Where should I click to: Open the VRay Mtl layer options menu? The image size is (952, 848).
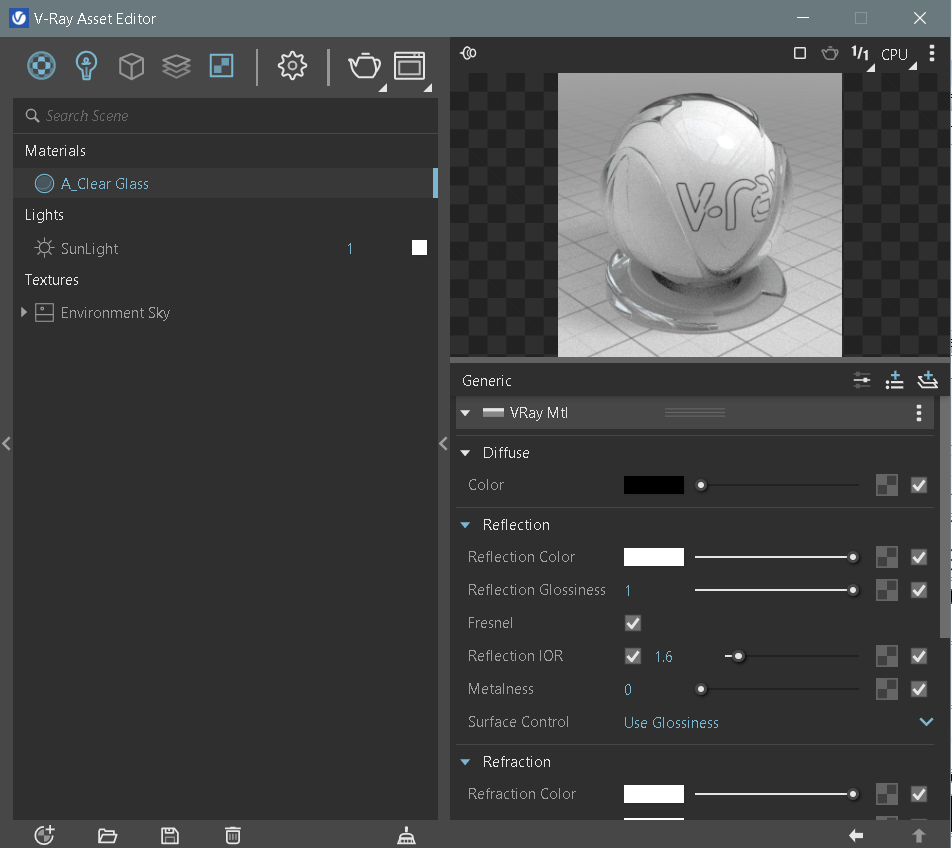[x=919, y=413]
